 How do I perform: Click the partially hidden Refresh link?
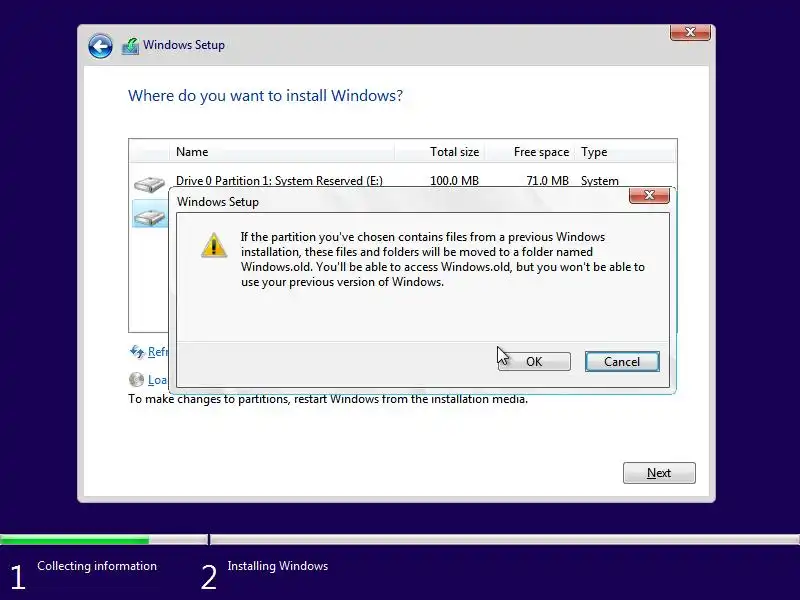158,352
